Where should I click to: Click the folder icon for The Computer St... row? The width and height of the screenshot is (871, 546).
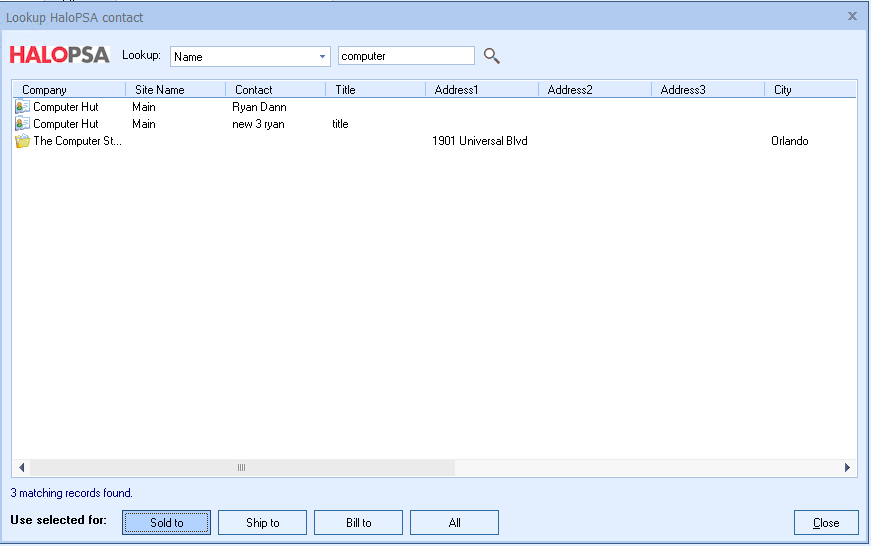[x=22, y=141]
